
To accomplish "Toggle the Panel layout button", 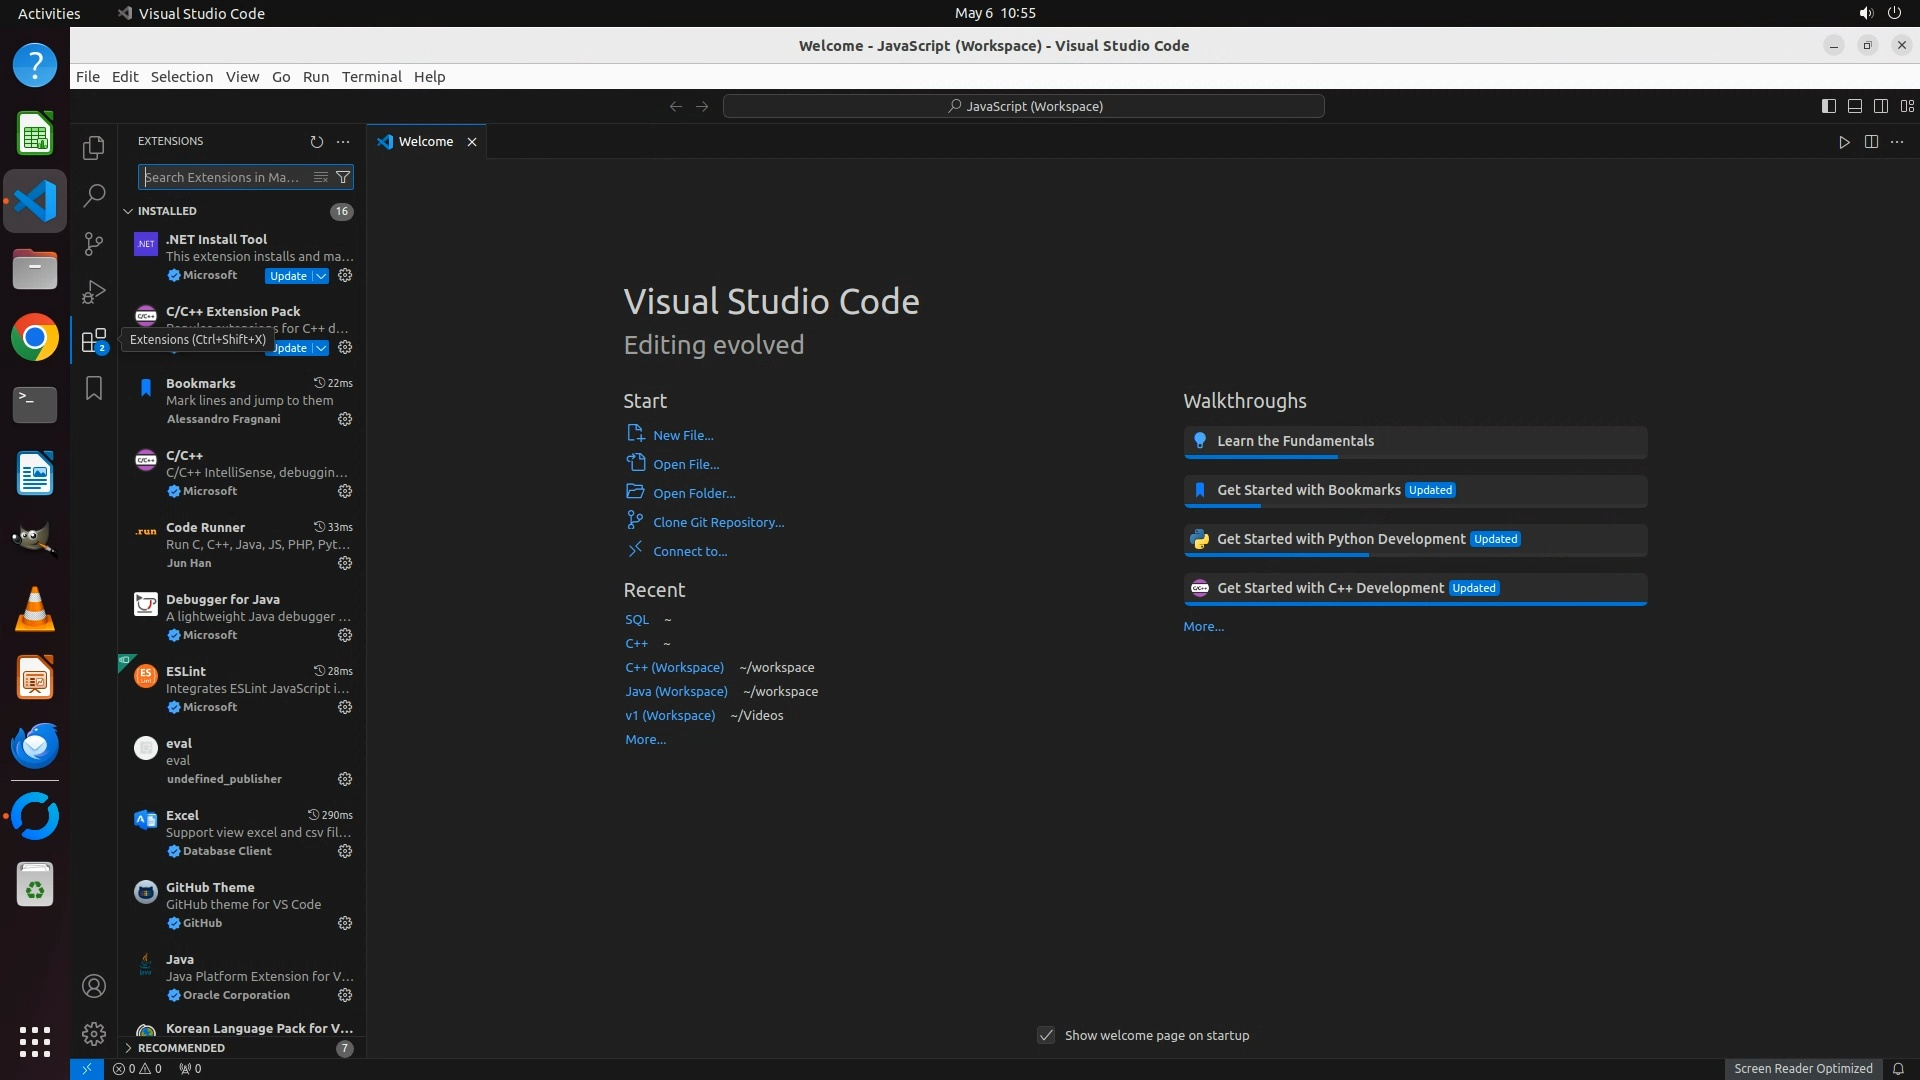I will pos(1854,106).
